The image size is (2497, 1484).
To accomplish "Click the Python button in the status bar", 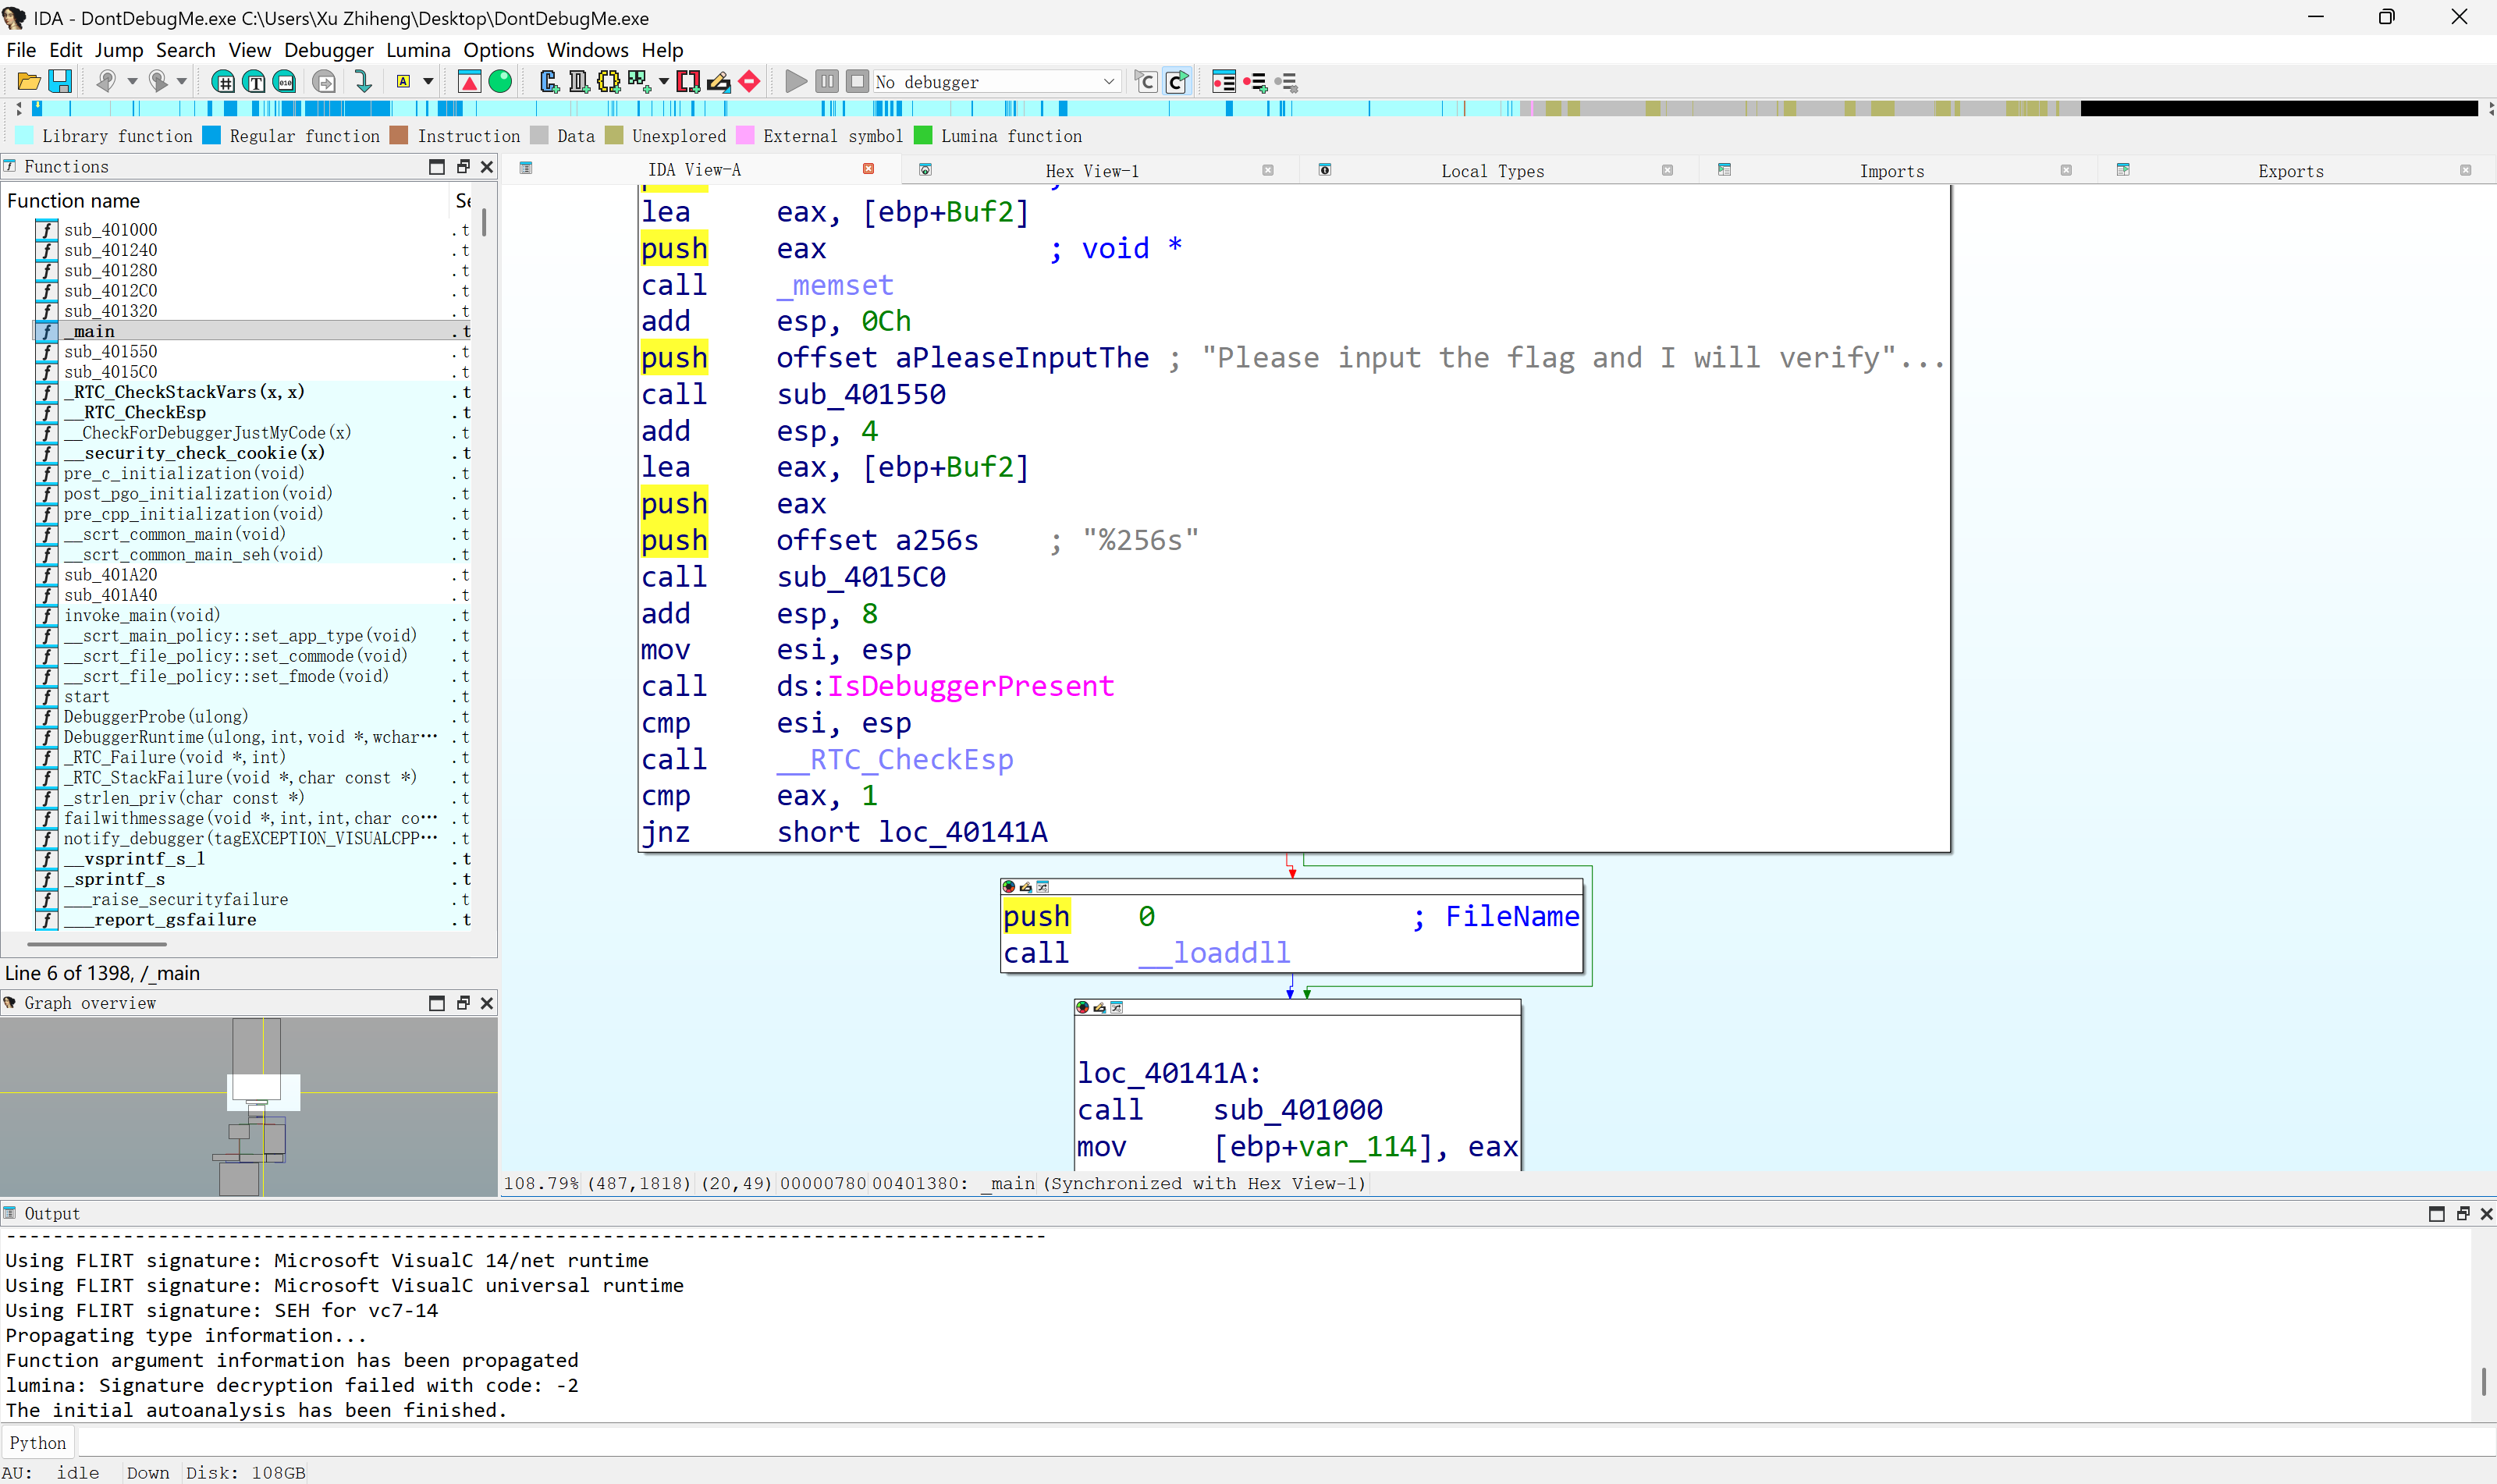I will click(x=38, y=1442).
